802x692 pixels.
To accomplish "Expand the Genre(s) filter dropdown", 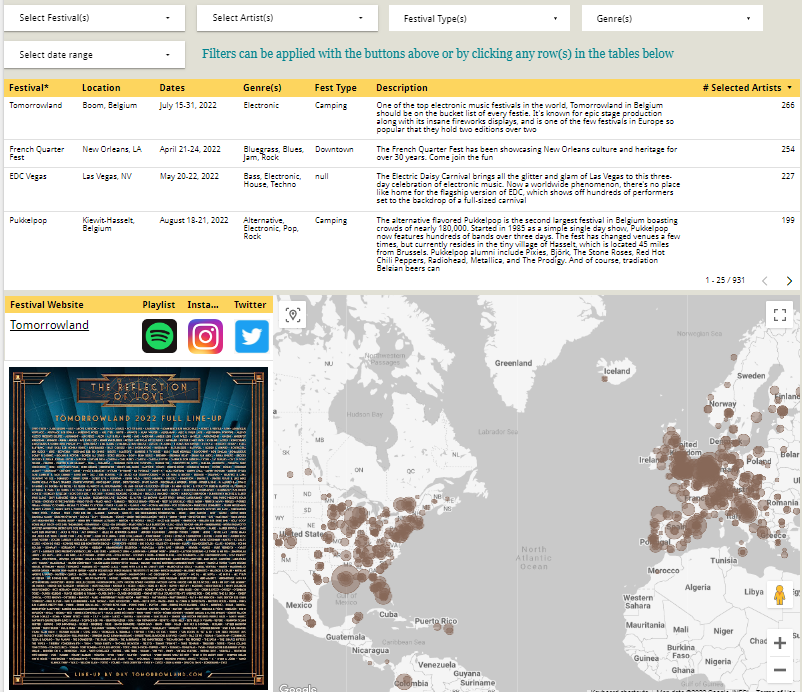I will [x=672, y=18].
